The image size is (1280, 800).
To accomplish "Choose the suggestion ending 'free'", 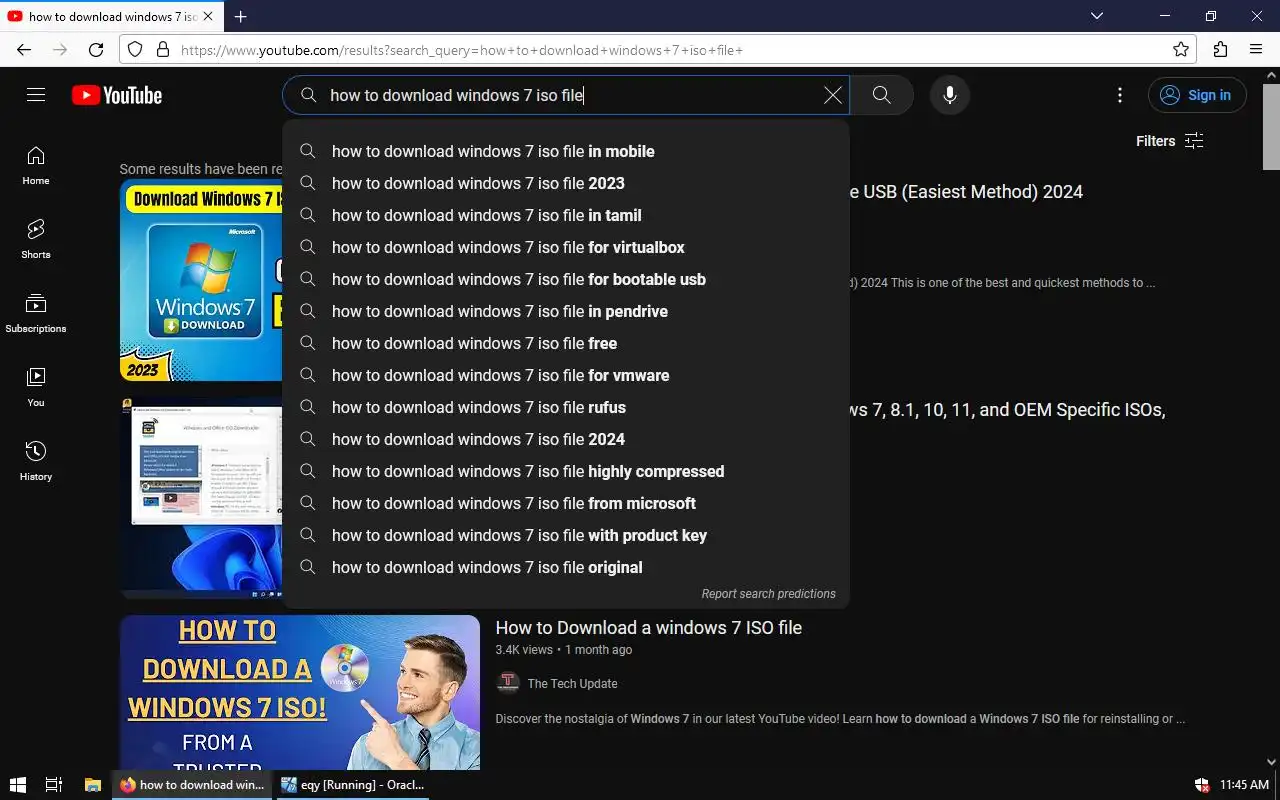I will tap(566, 343).
